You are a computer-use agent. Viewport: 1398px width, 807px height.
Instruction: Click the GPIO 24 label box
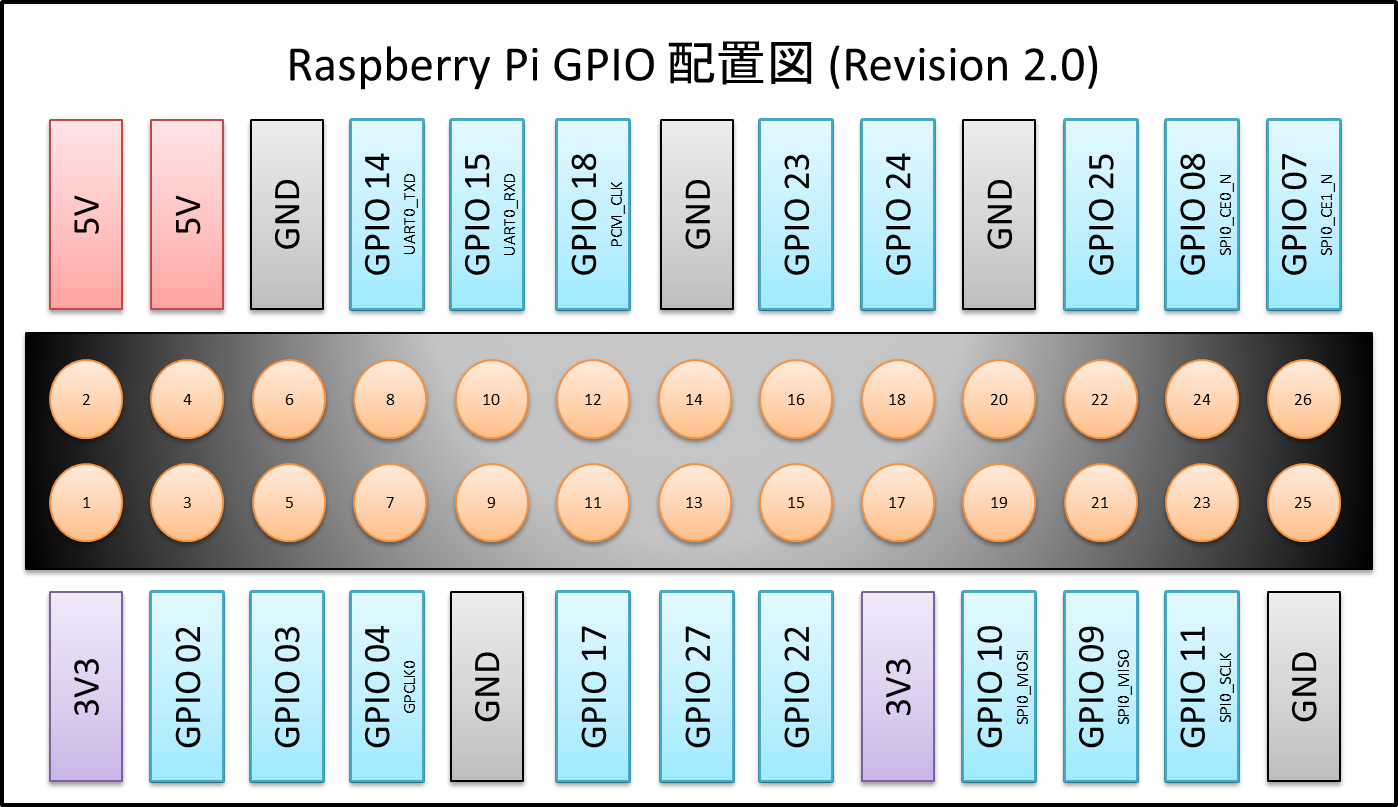coord(898,214)
